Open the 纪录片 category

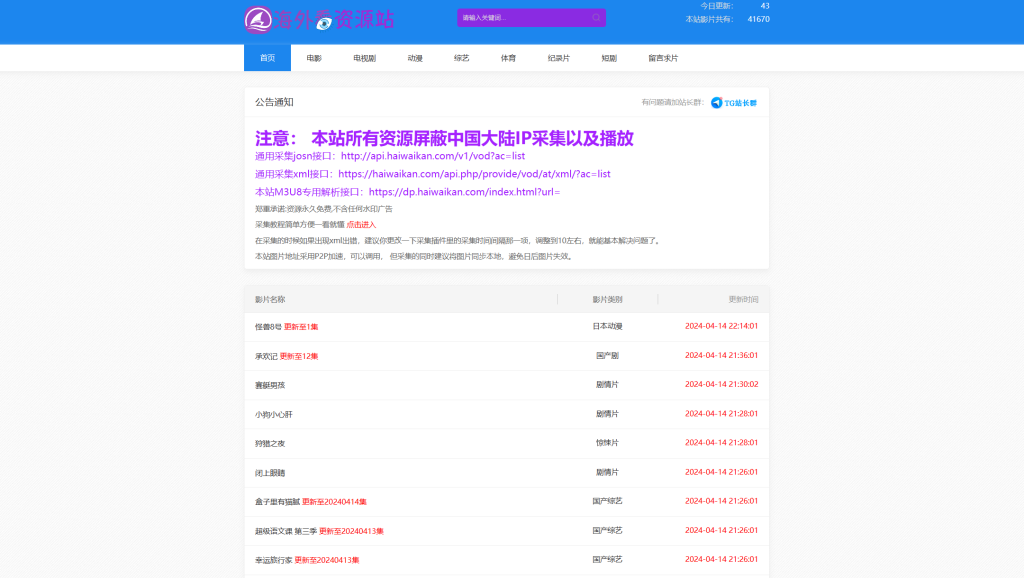click(x=556, y=57)
